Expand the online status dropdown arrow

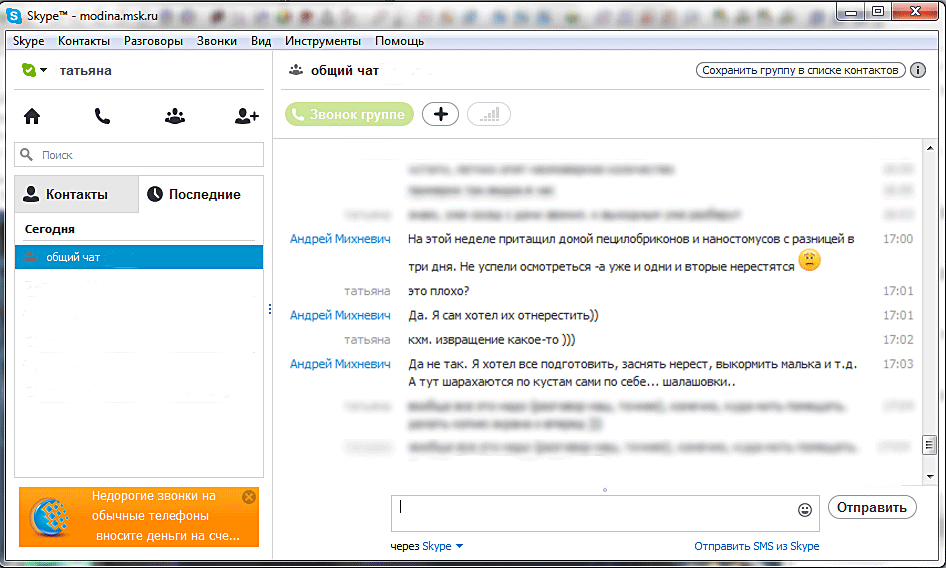coord(43,71)
